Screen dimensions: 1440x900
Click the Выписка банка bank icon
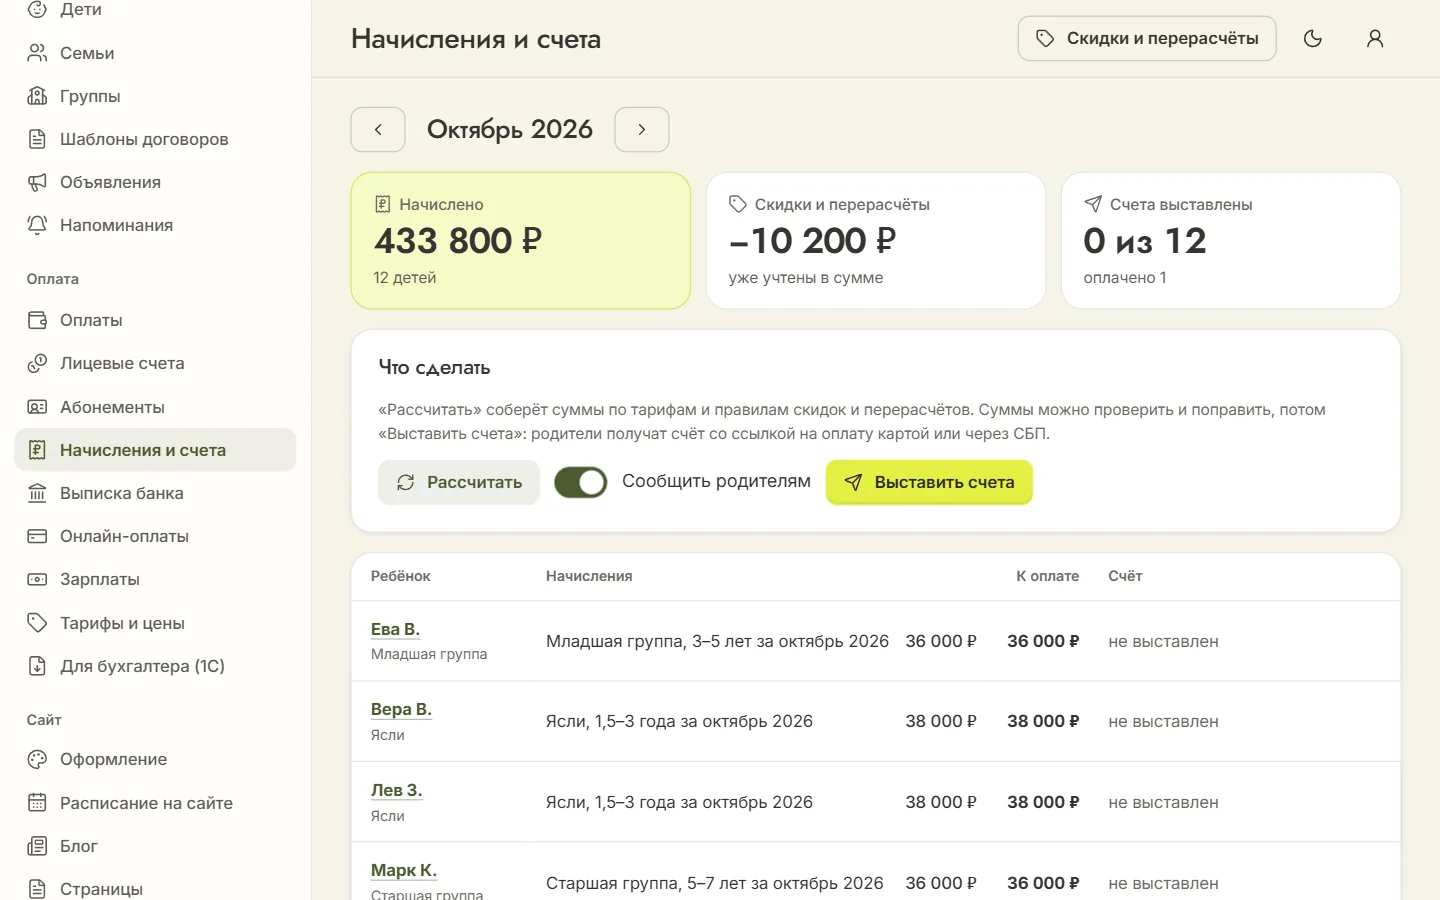pos(37,493)
